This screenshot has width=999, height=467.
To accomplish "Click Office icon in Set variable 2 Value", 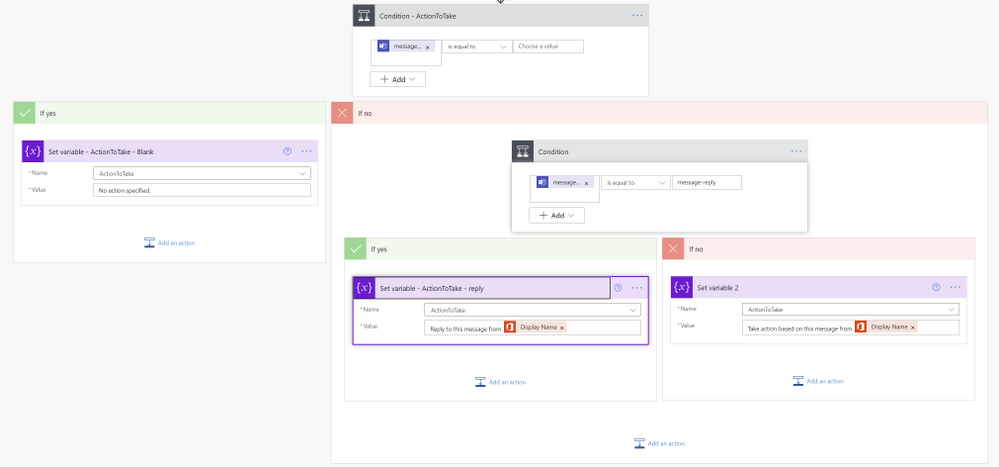I will 861,327.
